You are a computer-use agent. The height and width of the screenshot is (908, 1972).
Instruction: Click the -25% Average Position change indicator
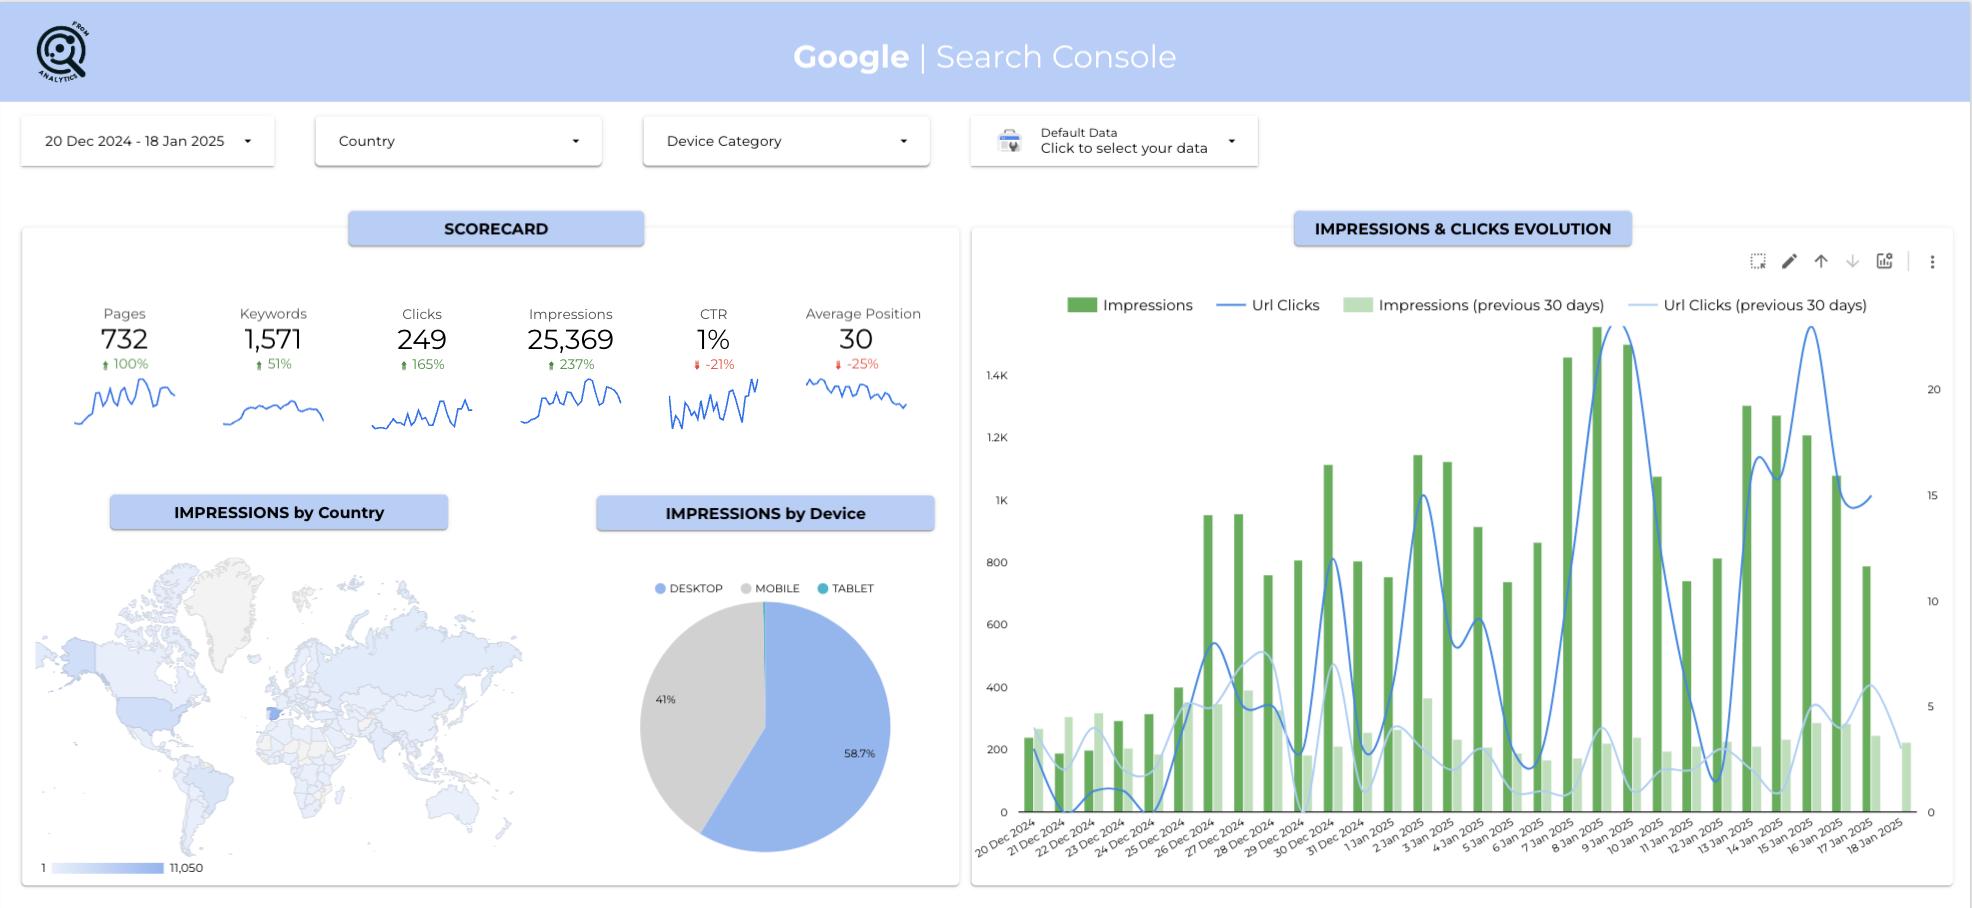[x=857, y=365]
